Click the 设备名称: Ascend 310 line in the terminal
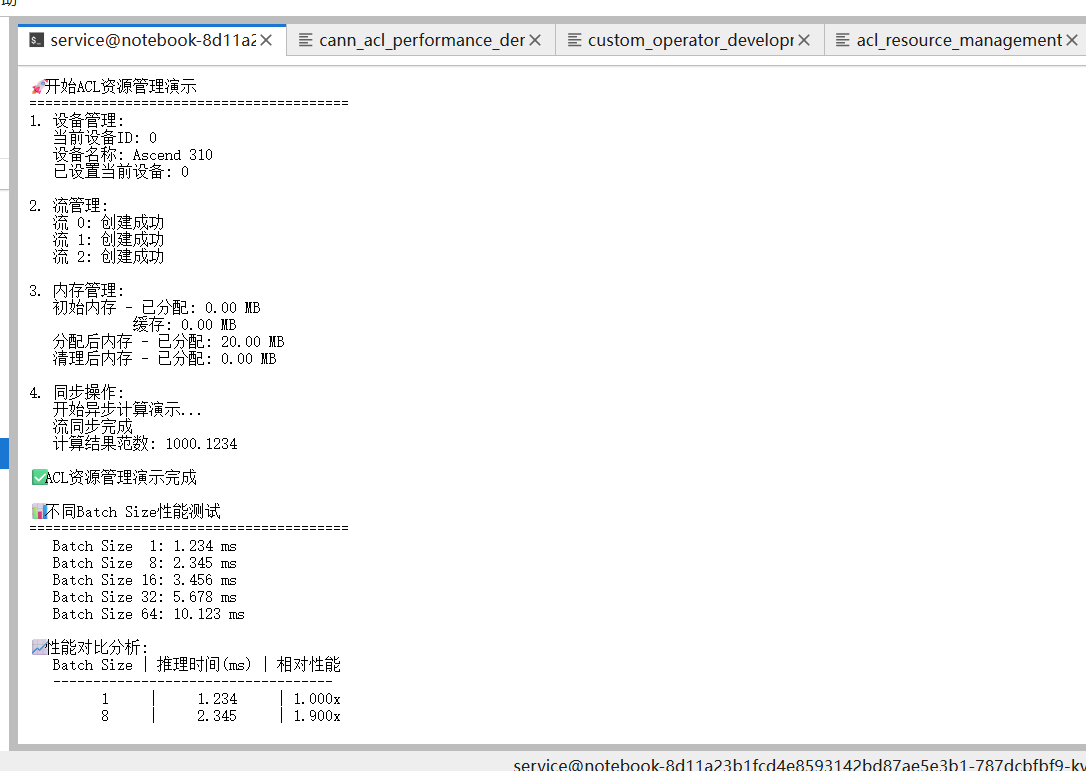The image size is (1086, 771). click(x=132, y=155)
